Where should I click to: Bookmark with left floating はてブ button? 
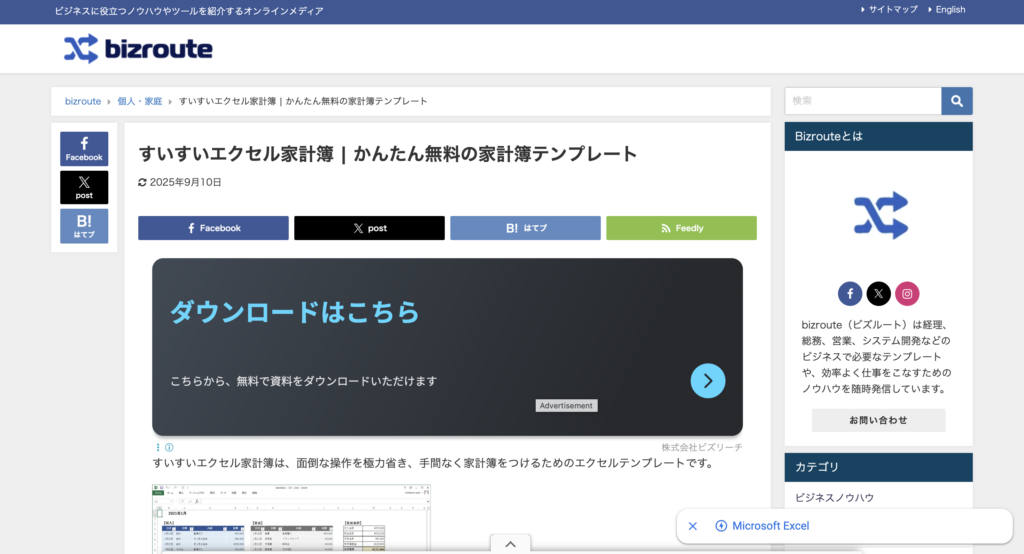coord(84,226)
